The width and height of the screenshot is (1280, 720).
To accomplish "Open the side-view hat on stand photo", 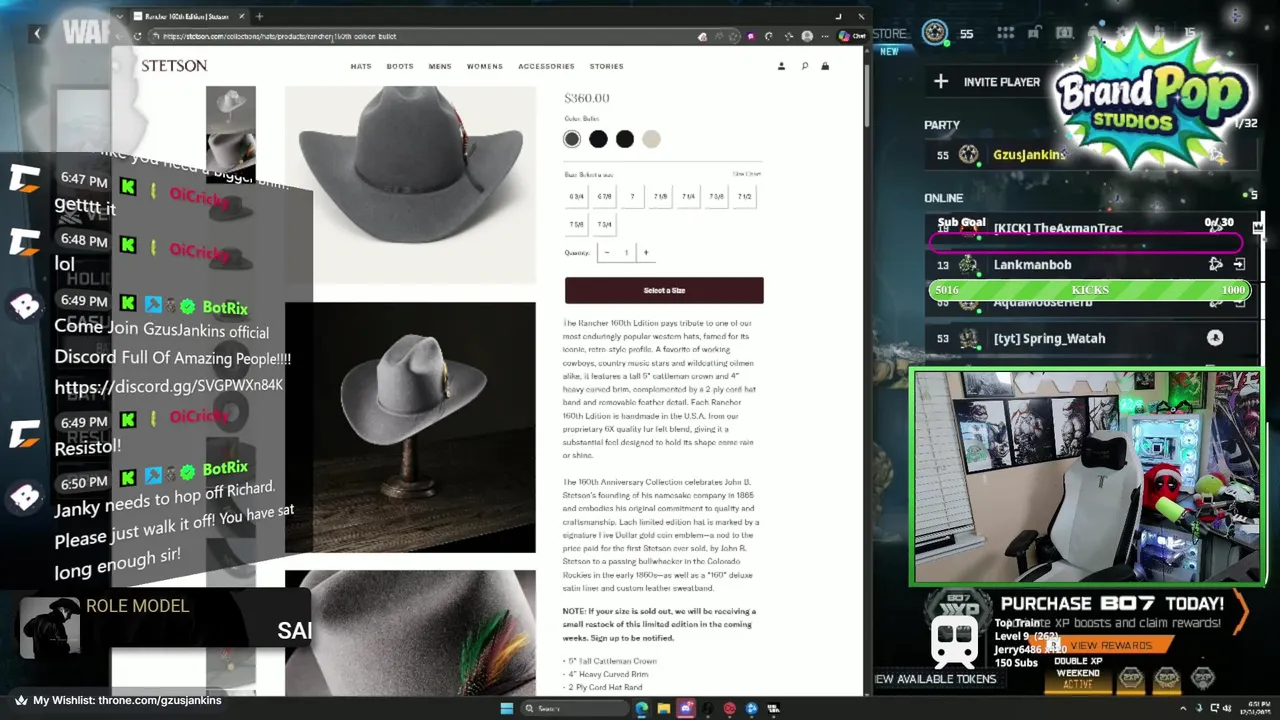I will pos(410,427).
